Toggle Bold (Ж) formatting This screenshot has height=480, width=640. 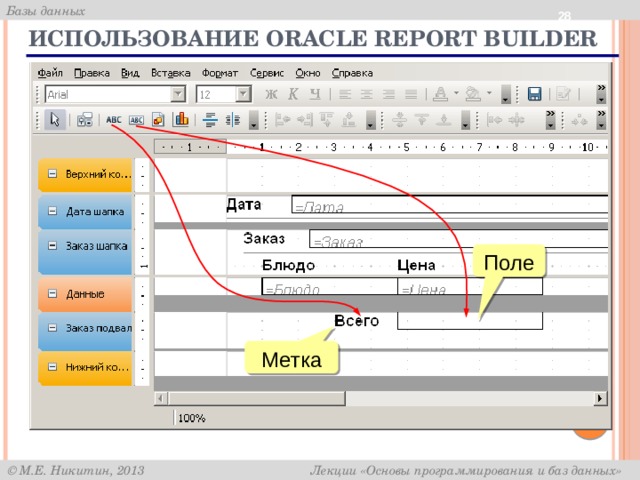pos(271,95)
